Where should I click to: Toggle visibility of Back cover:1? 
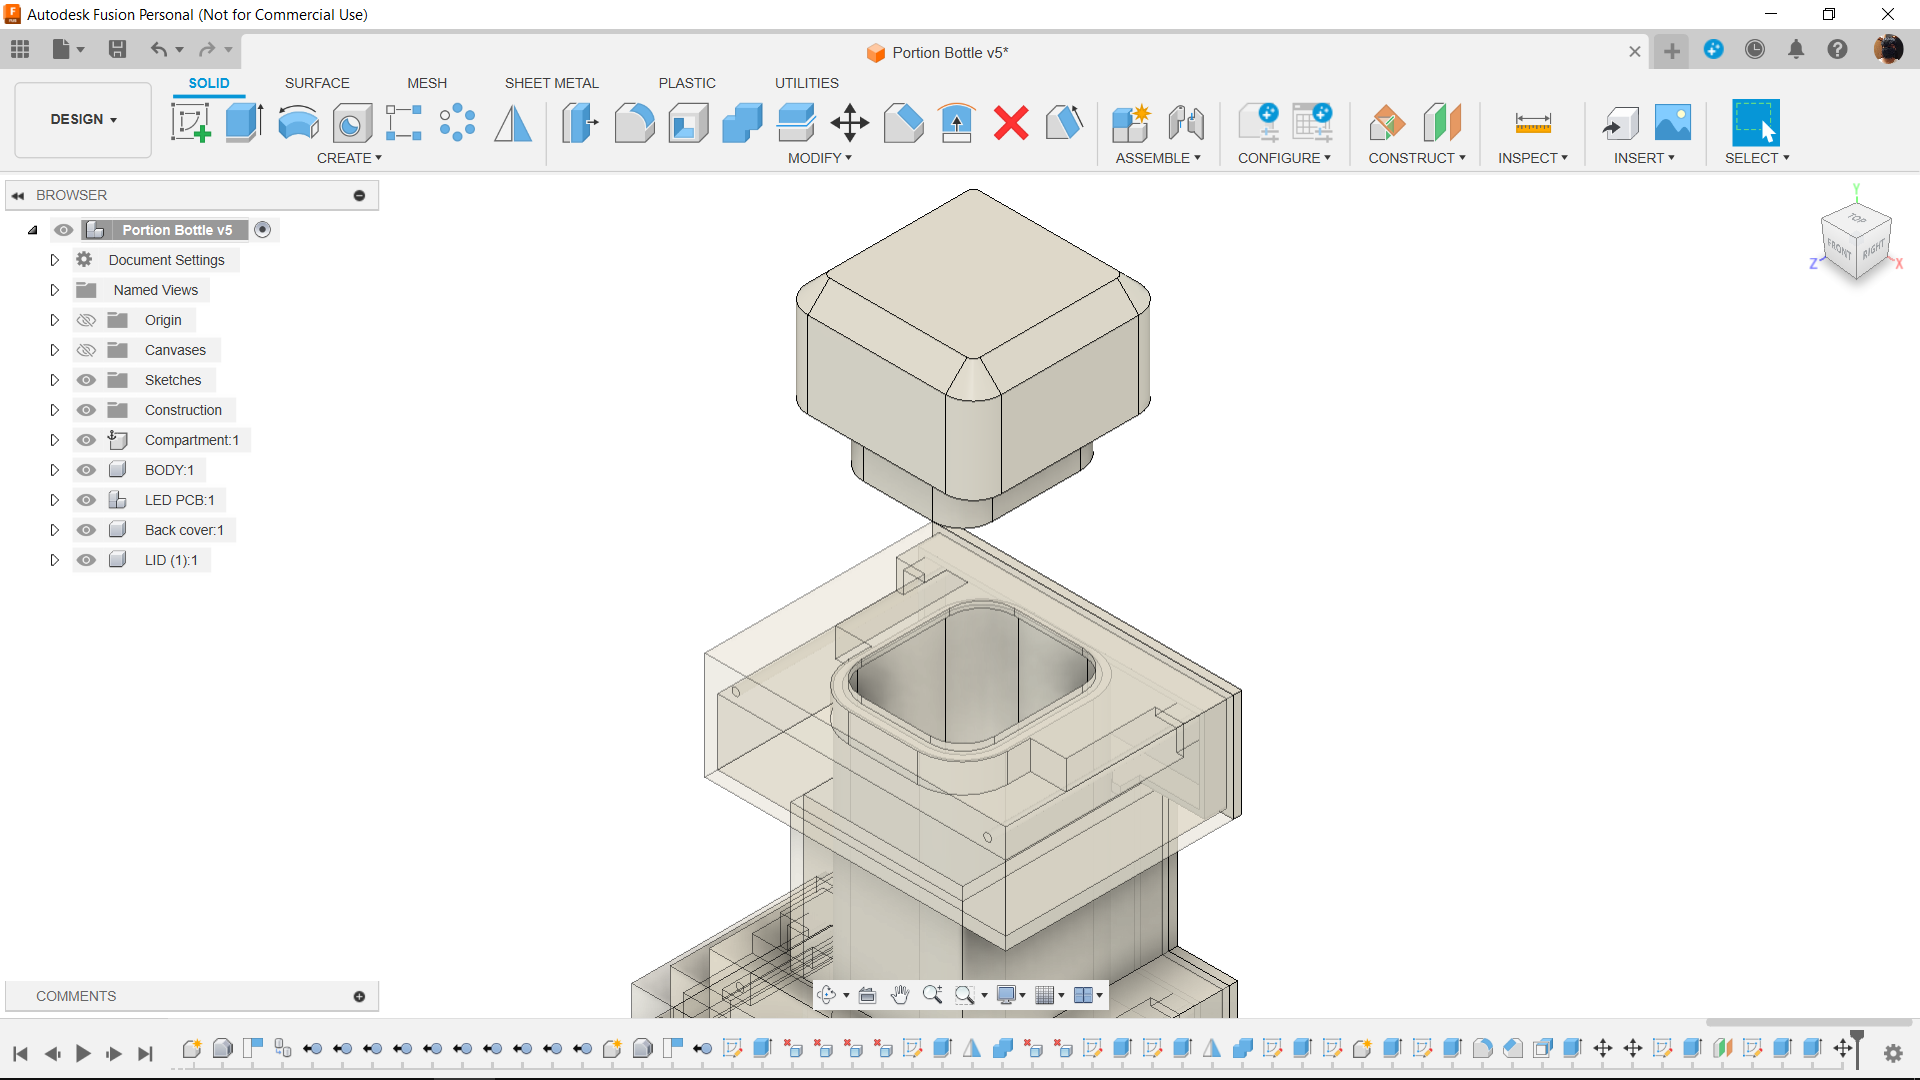[86, 529]
